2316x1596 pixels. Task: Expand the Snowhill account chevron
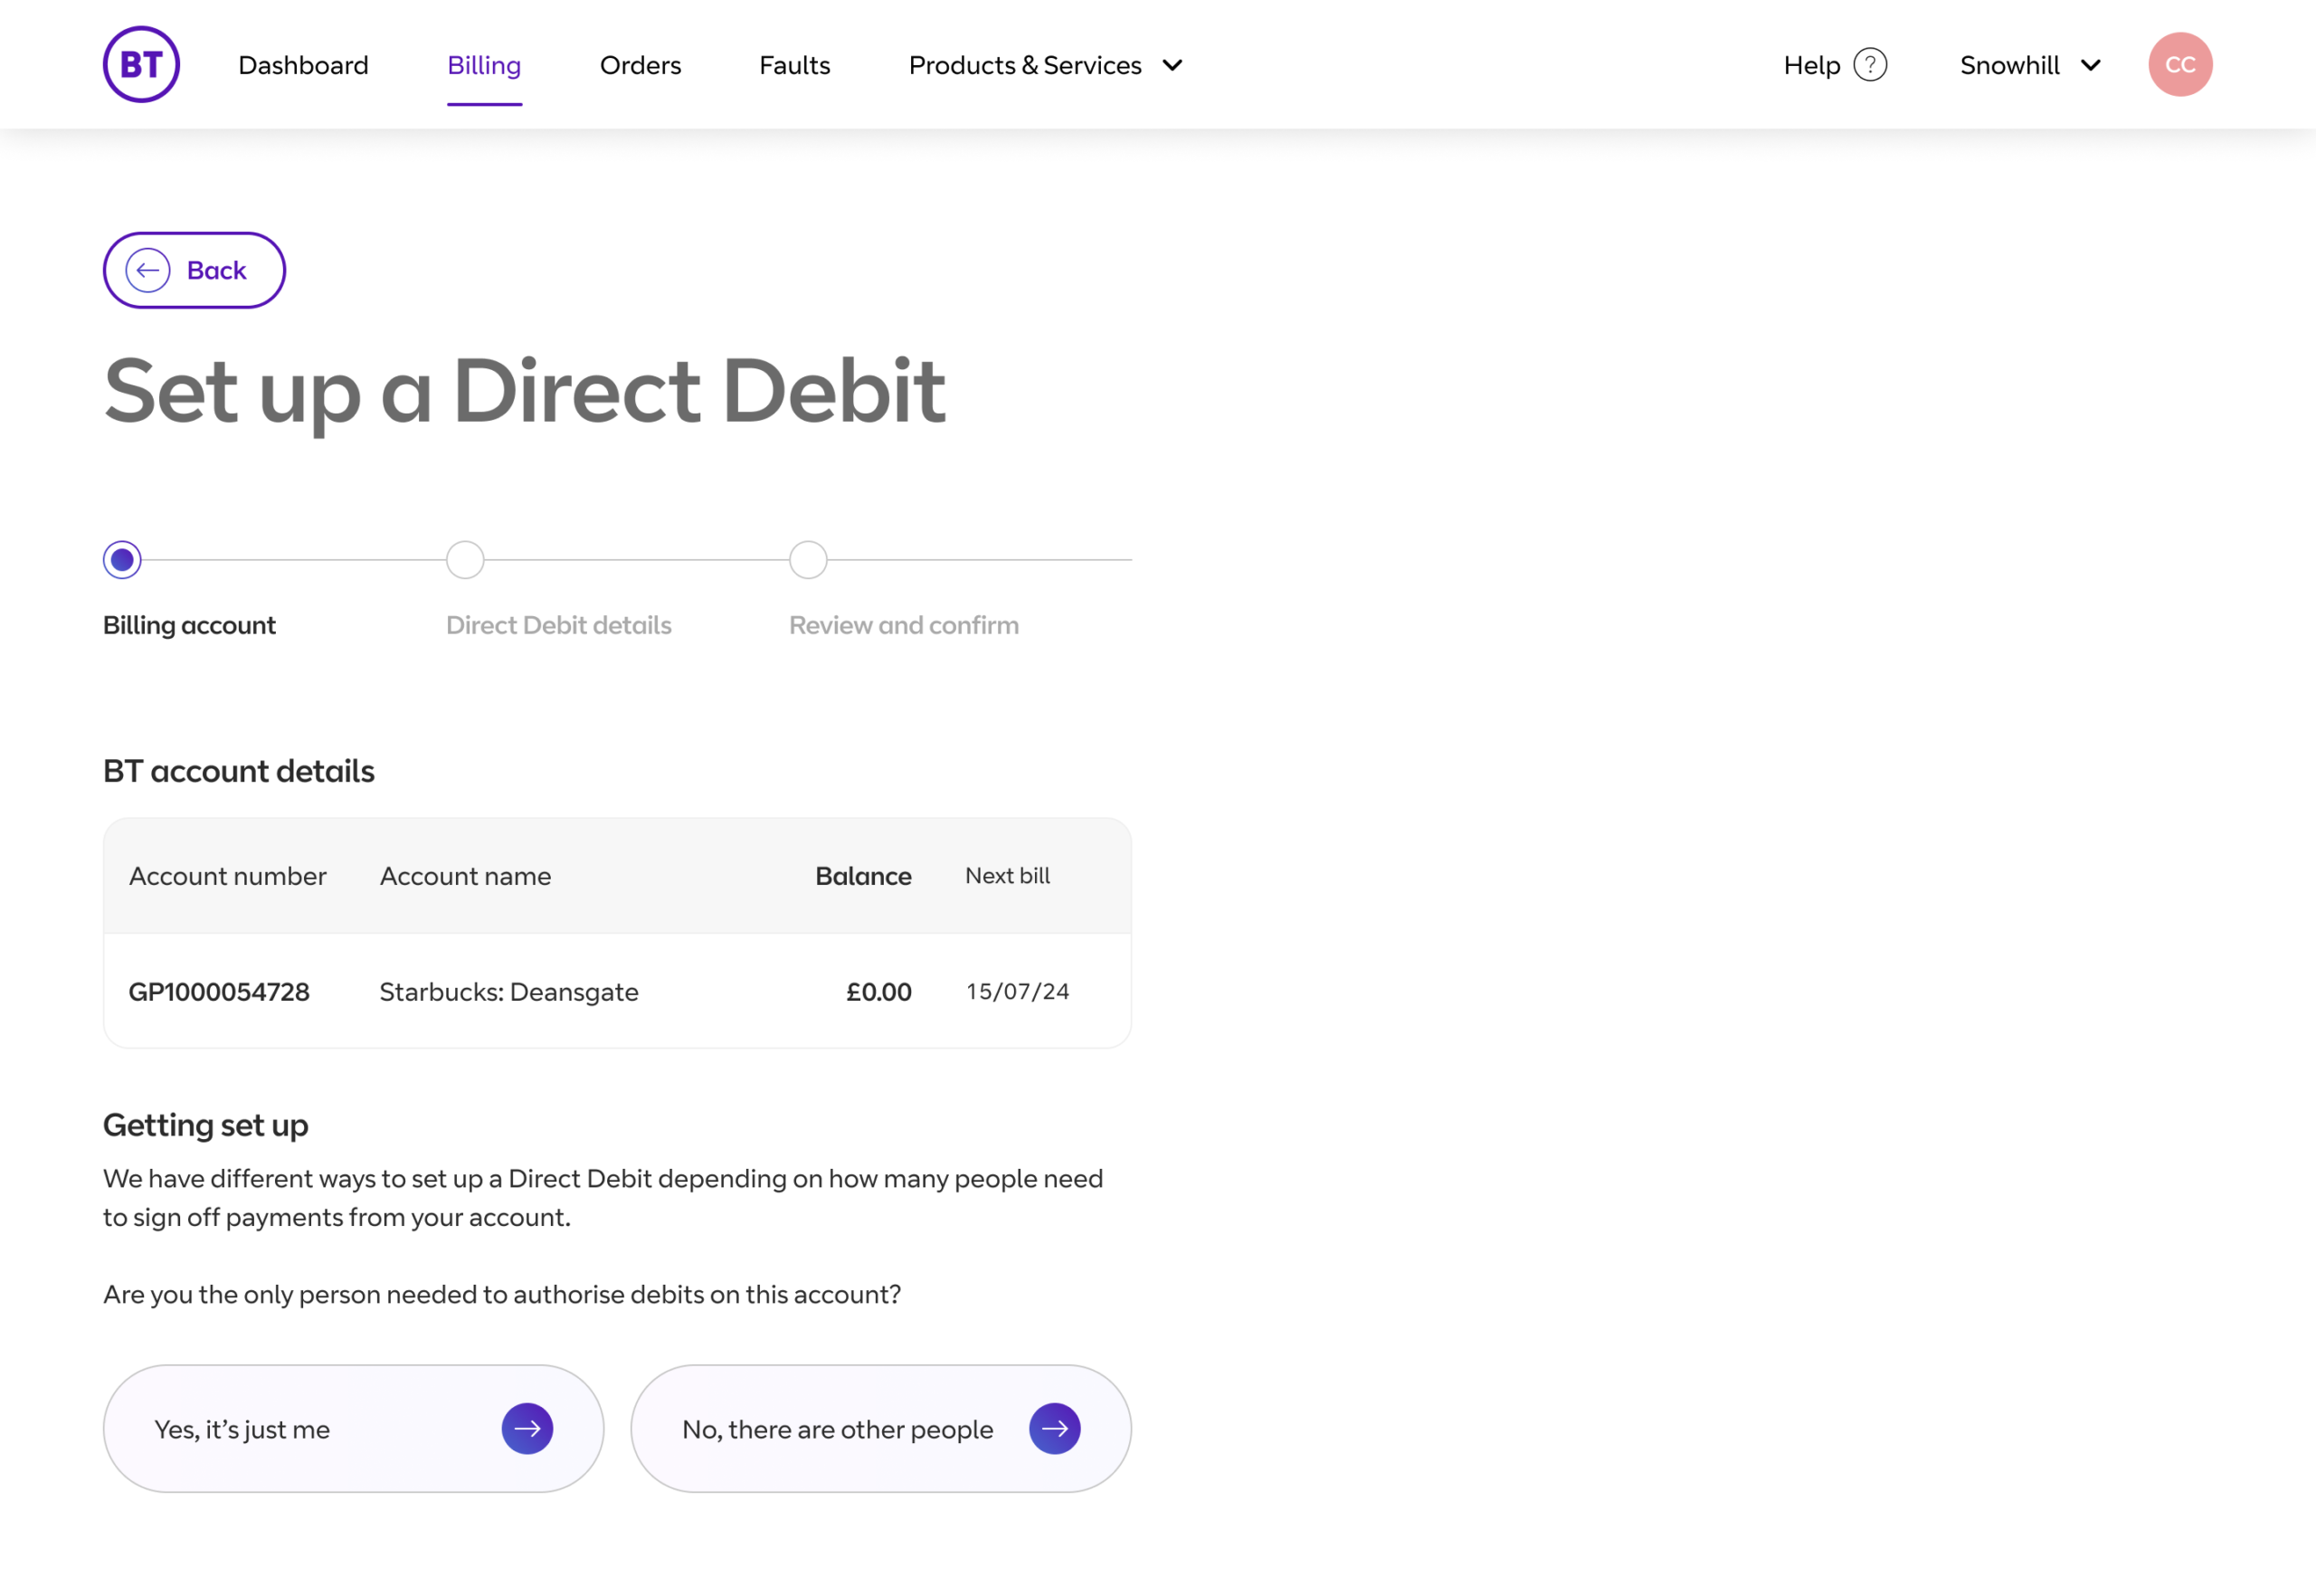pyautogui.click(x=2090, y=66)
